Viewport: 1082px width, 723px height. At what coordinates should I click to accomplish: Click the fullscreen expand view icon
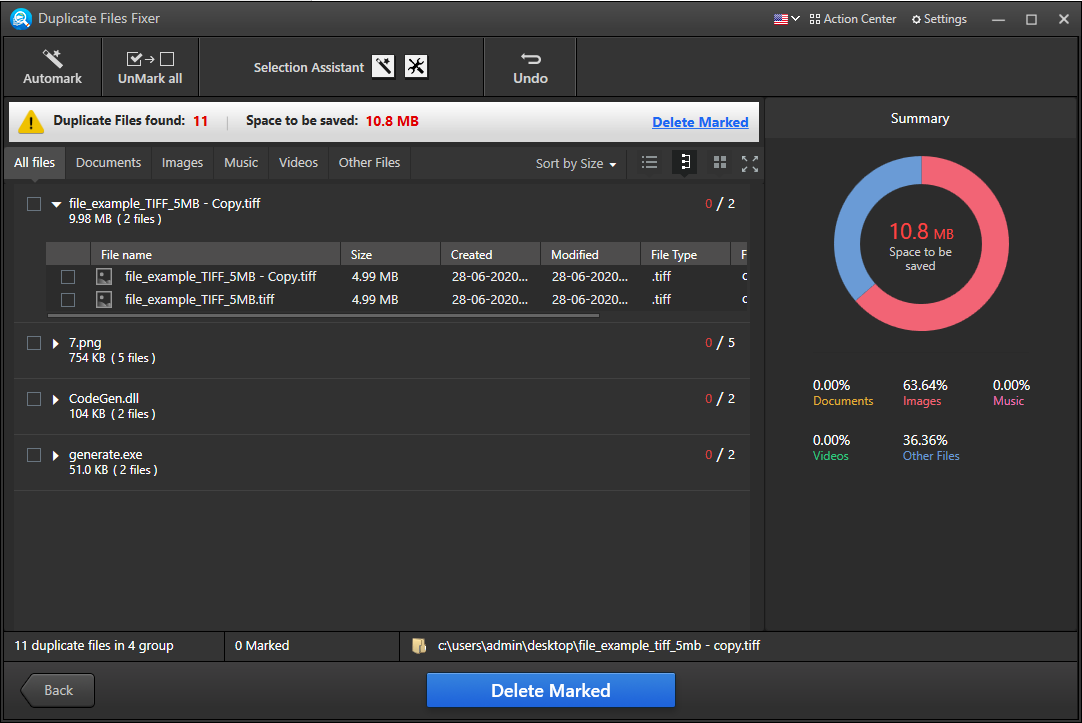[750, 164]
